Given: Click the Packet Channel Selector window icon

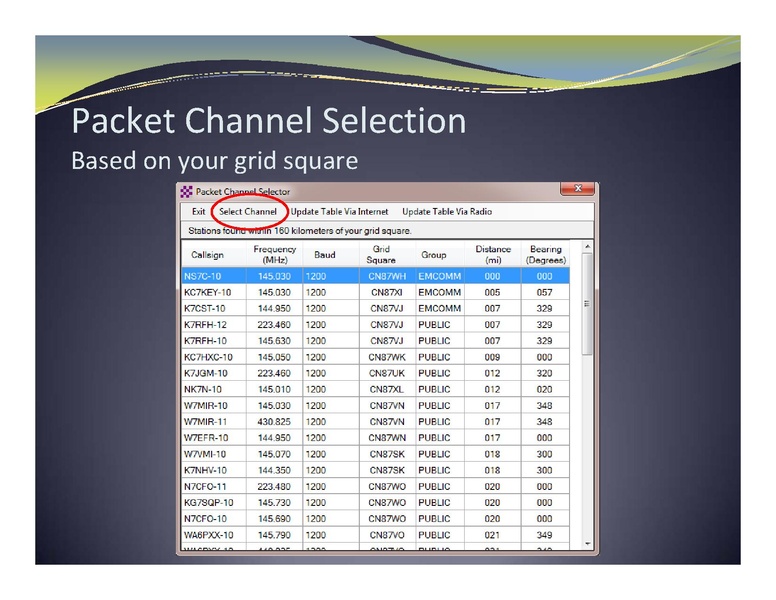Looking at the screenshot, I should click(186, 192).
